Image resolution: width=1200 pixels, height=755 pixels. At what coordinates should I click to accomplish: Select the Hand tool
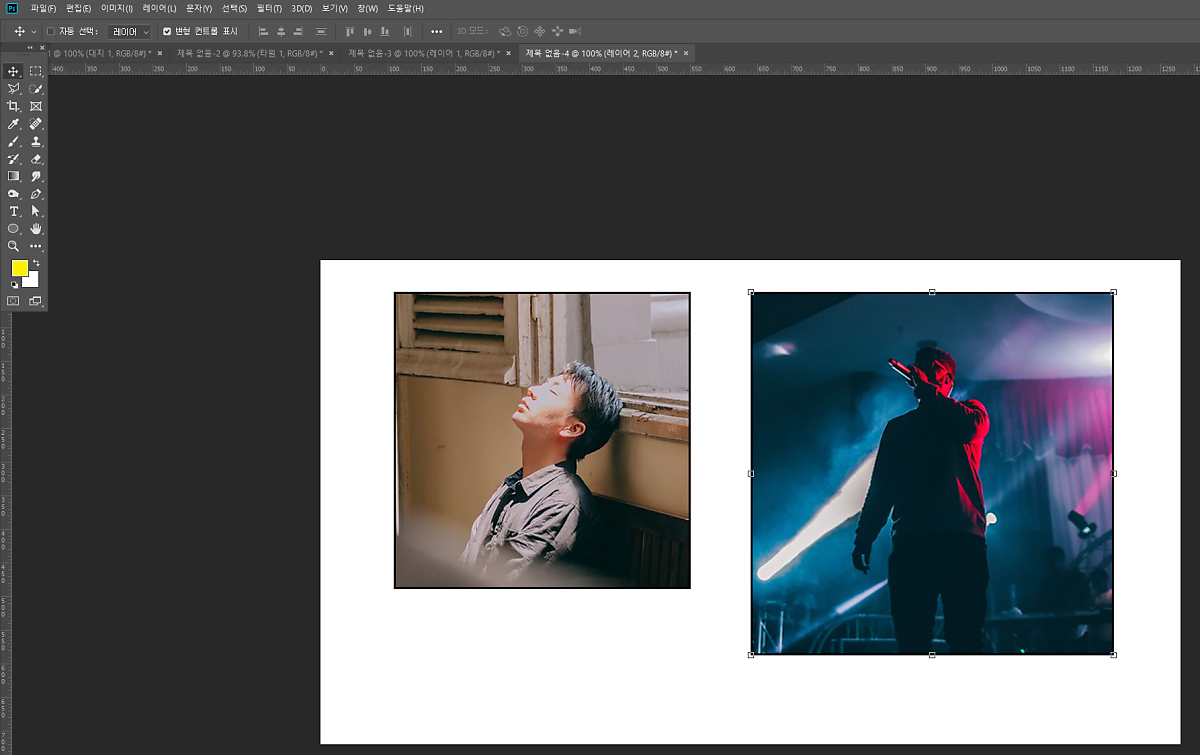(36, 229)
